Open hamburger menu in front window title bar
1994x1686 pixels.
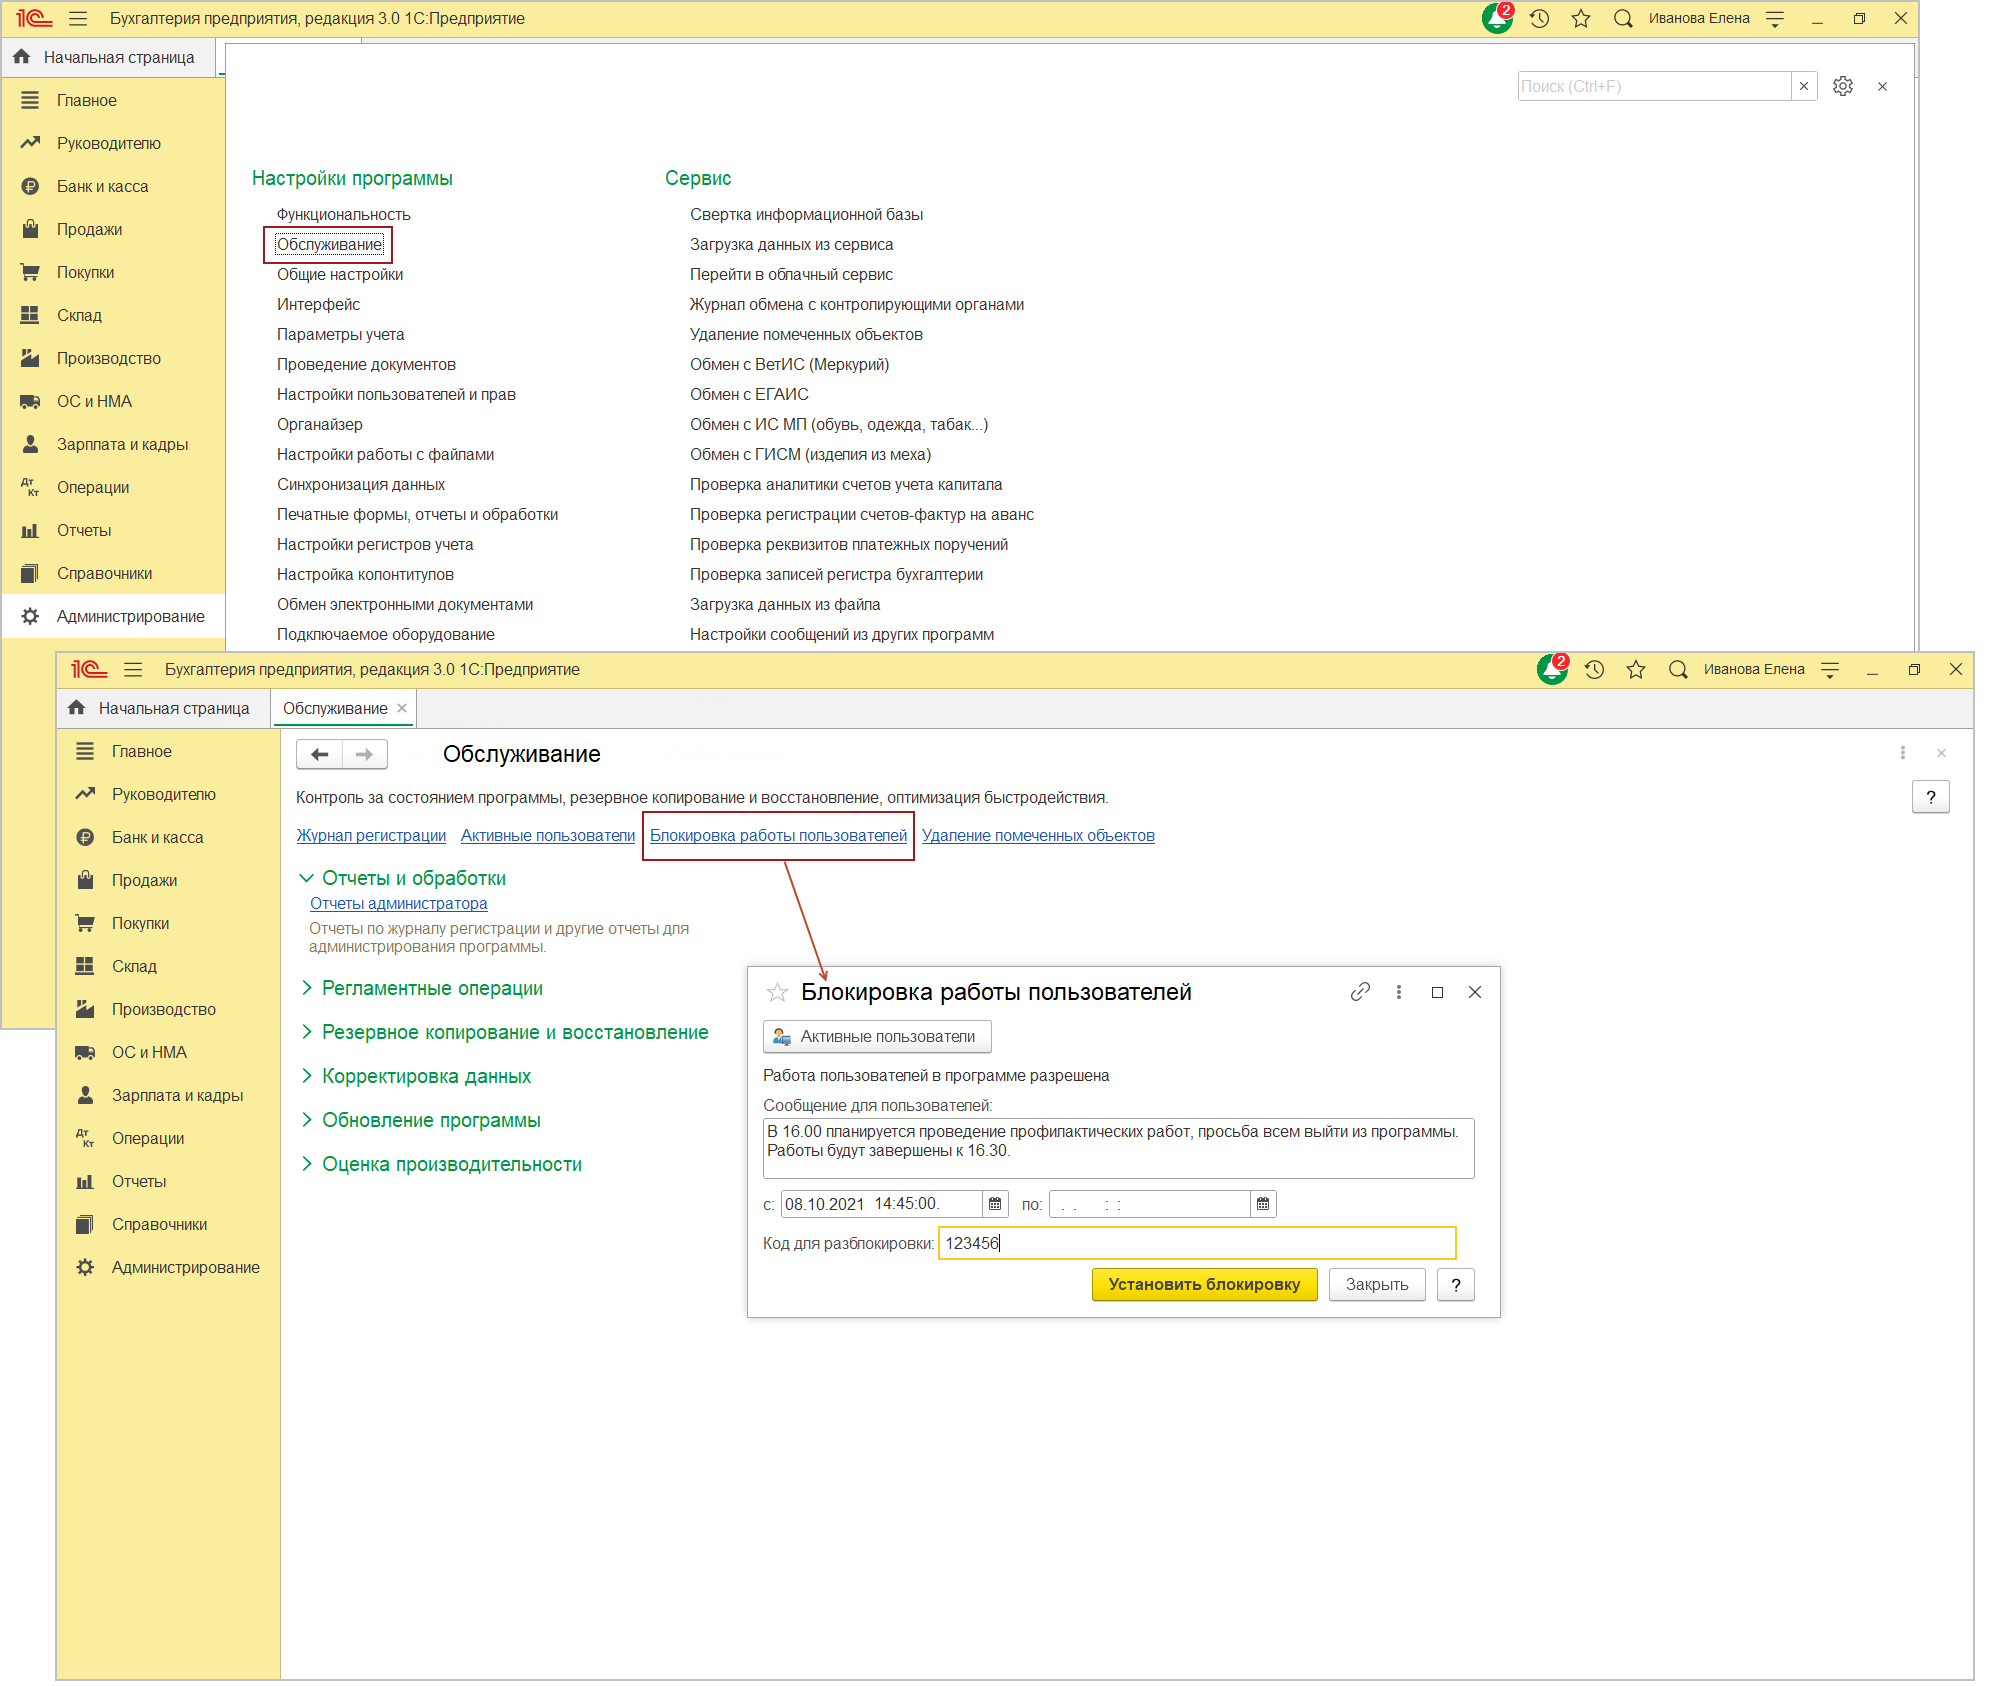[x=133, y=669]
